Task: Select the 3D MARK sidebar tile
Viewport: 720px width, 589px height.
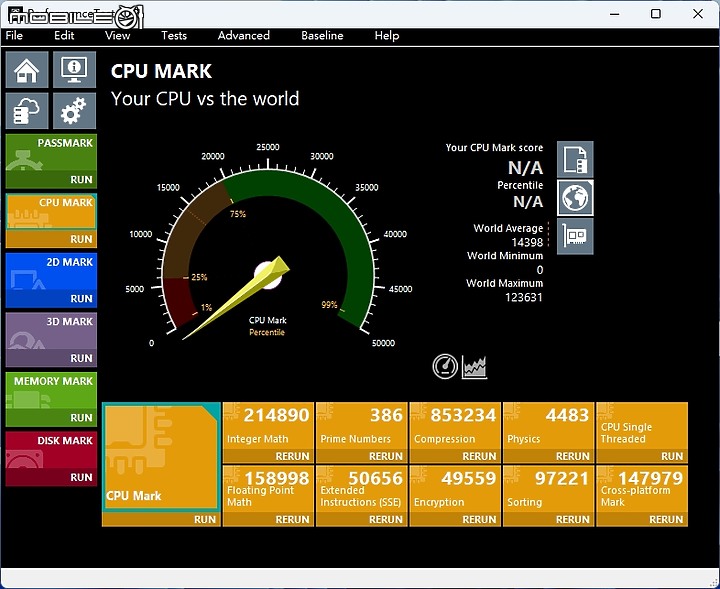Action: [51, 331]
